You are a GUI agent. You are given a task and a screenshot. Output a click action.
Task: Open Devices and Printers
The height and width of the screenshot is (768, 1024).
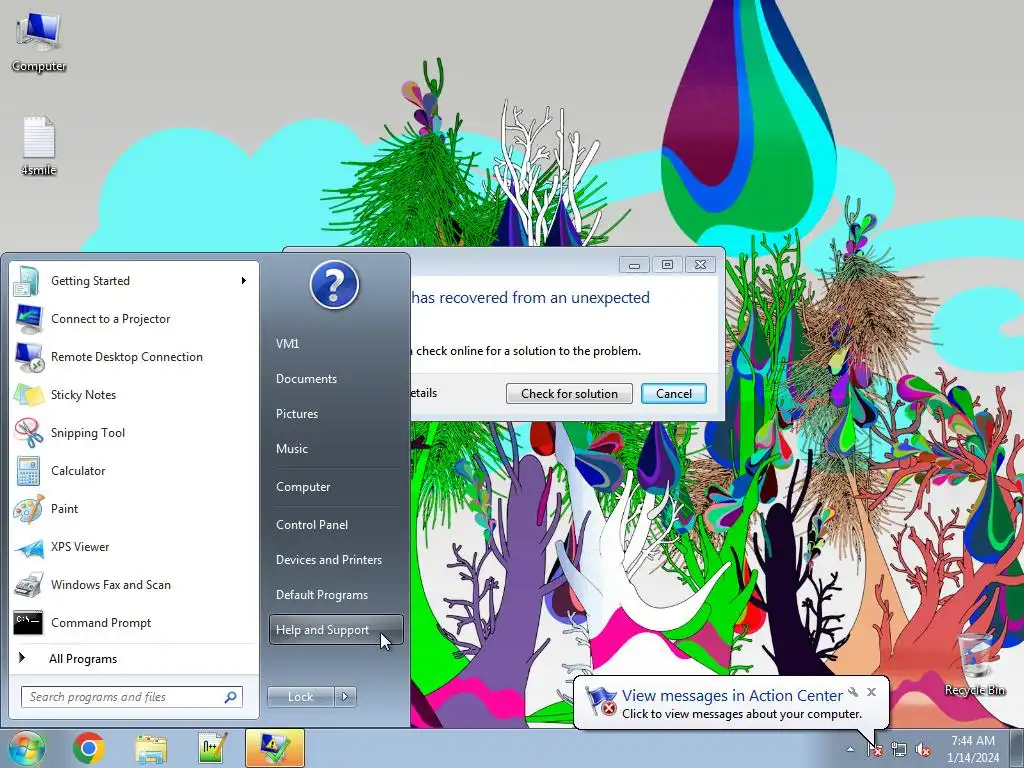point(328,560)
